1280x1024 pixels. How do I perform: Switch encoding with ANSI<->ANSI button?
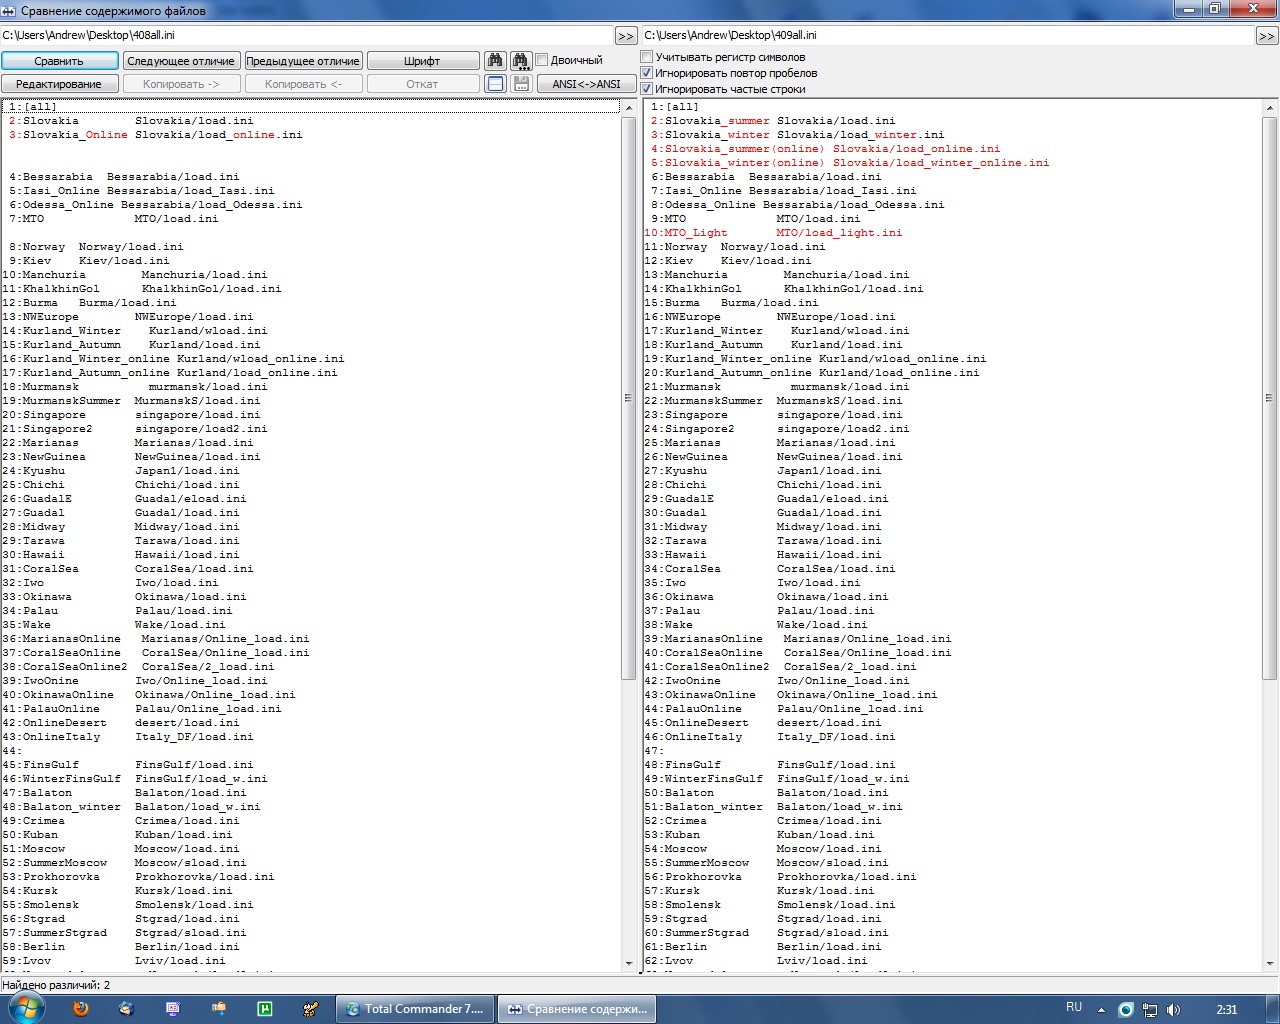pos(586,84)
